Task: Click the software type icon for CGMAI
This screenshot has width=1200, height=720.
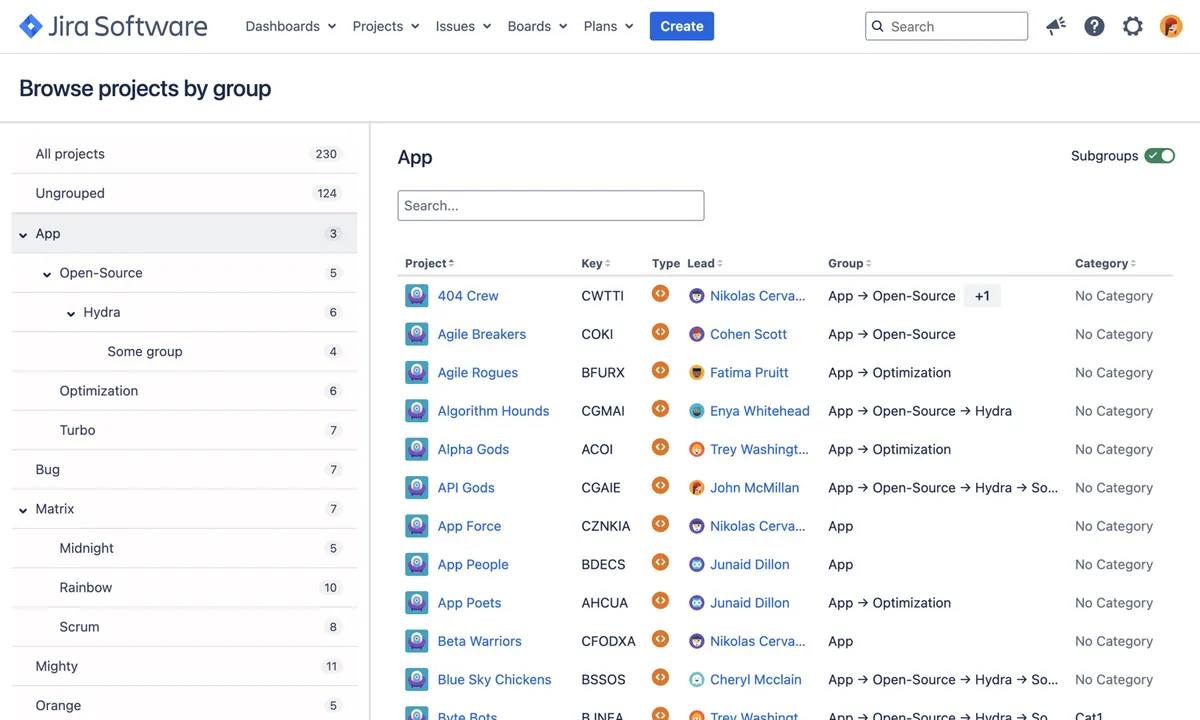Action: 660,409
